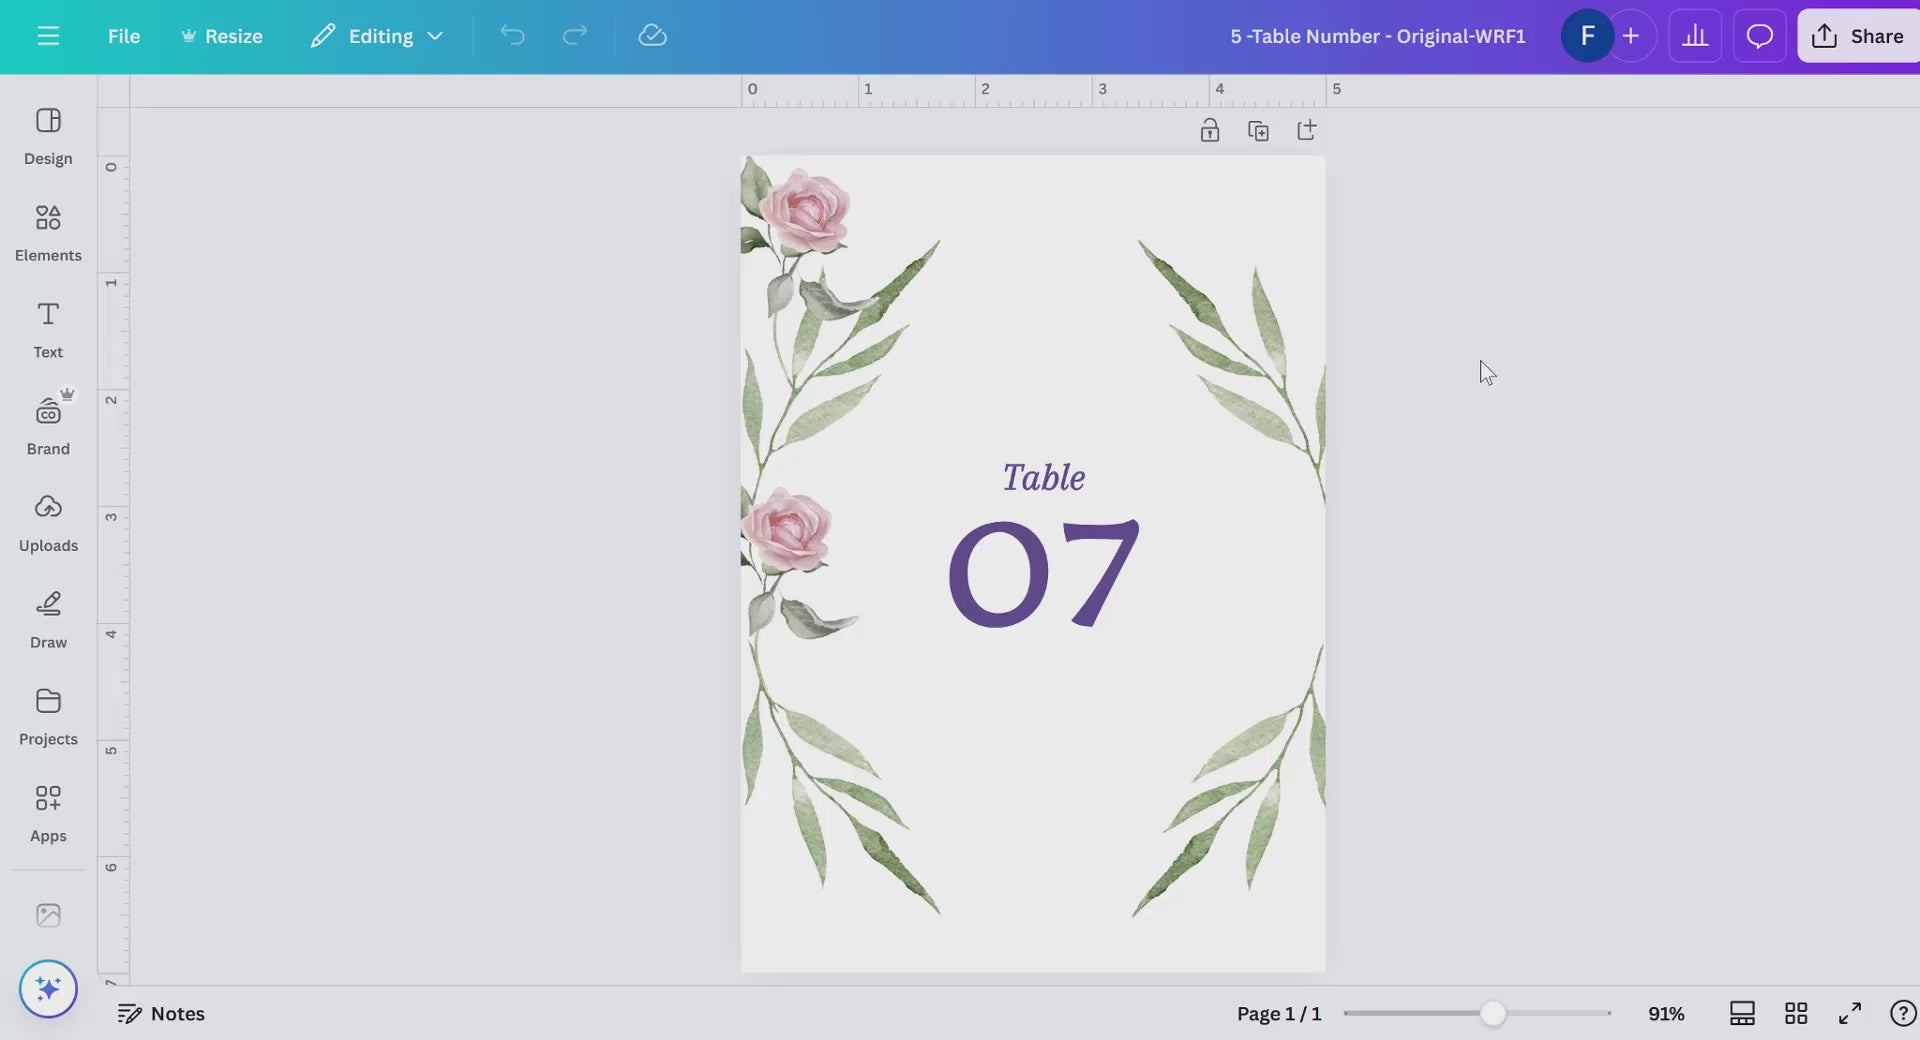Select the Table text on canvas
The width and height of the screenshot is (1920, 1040).
(x=1044, y=477)
